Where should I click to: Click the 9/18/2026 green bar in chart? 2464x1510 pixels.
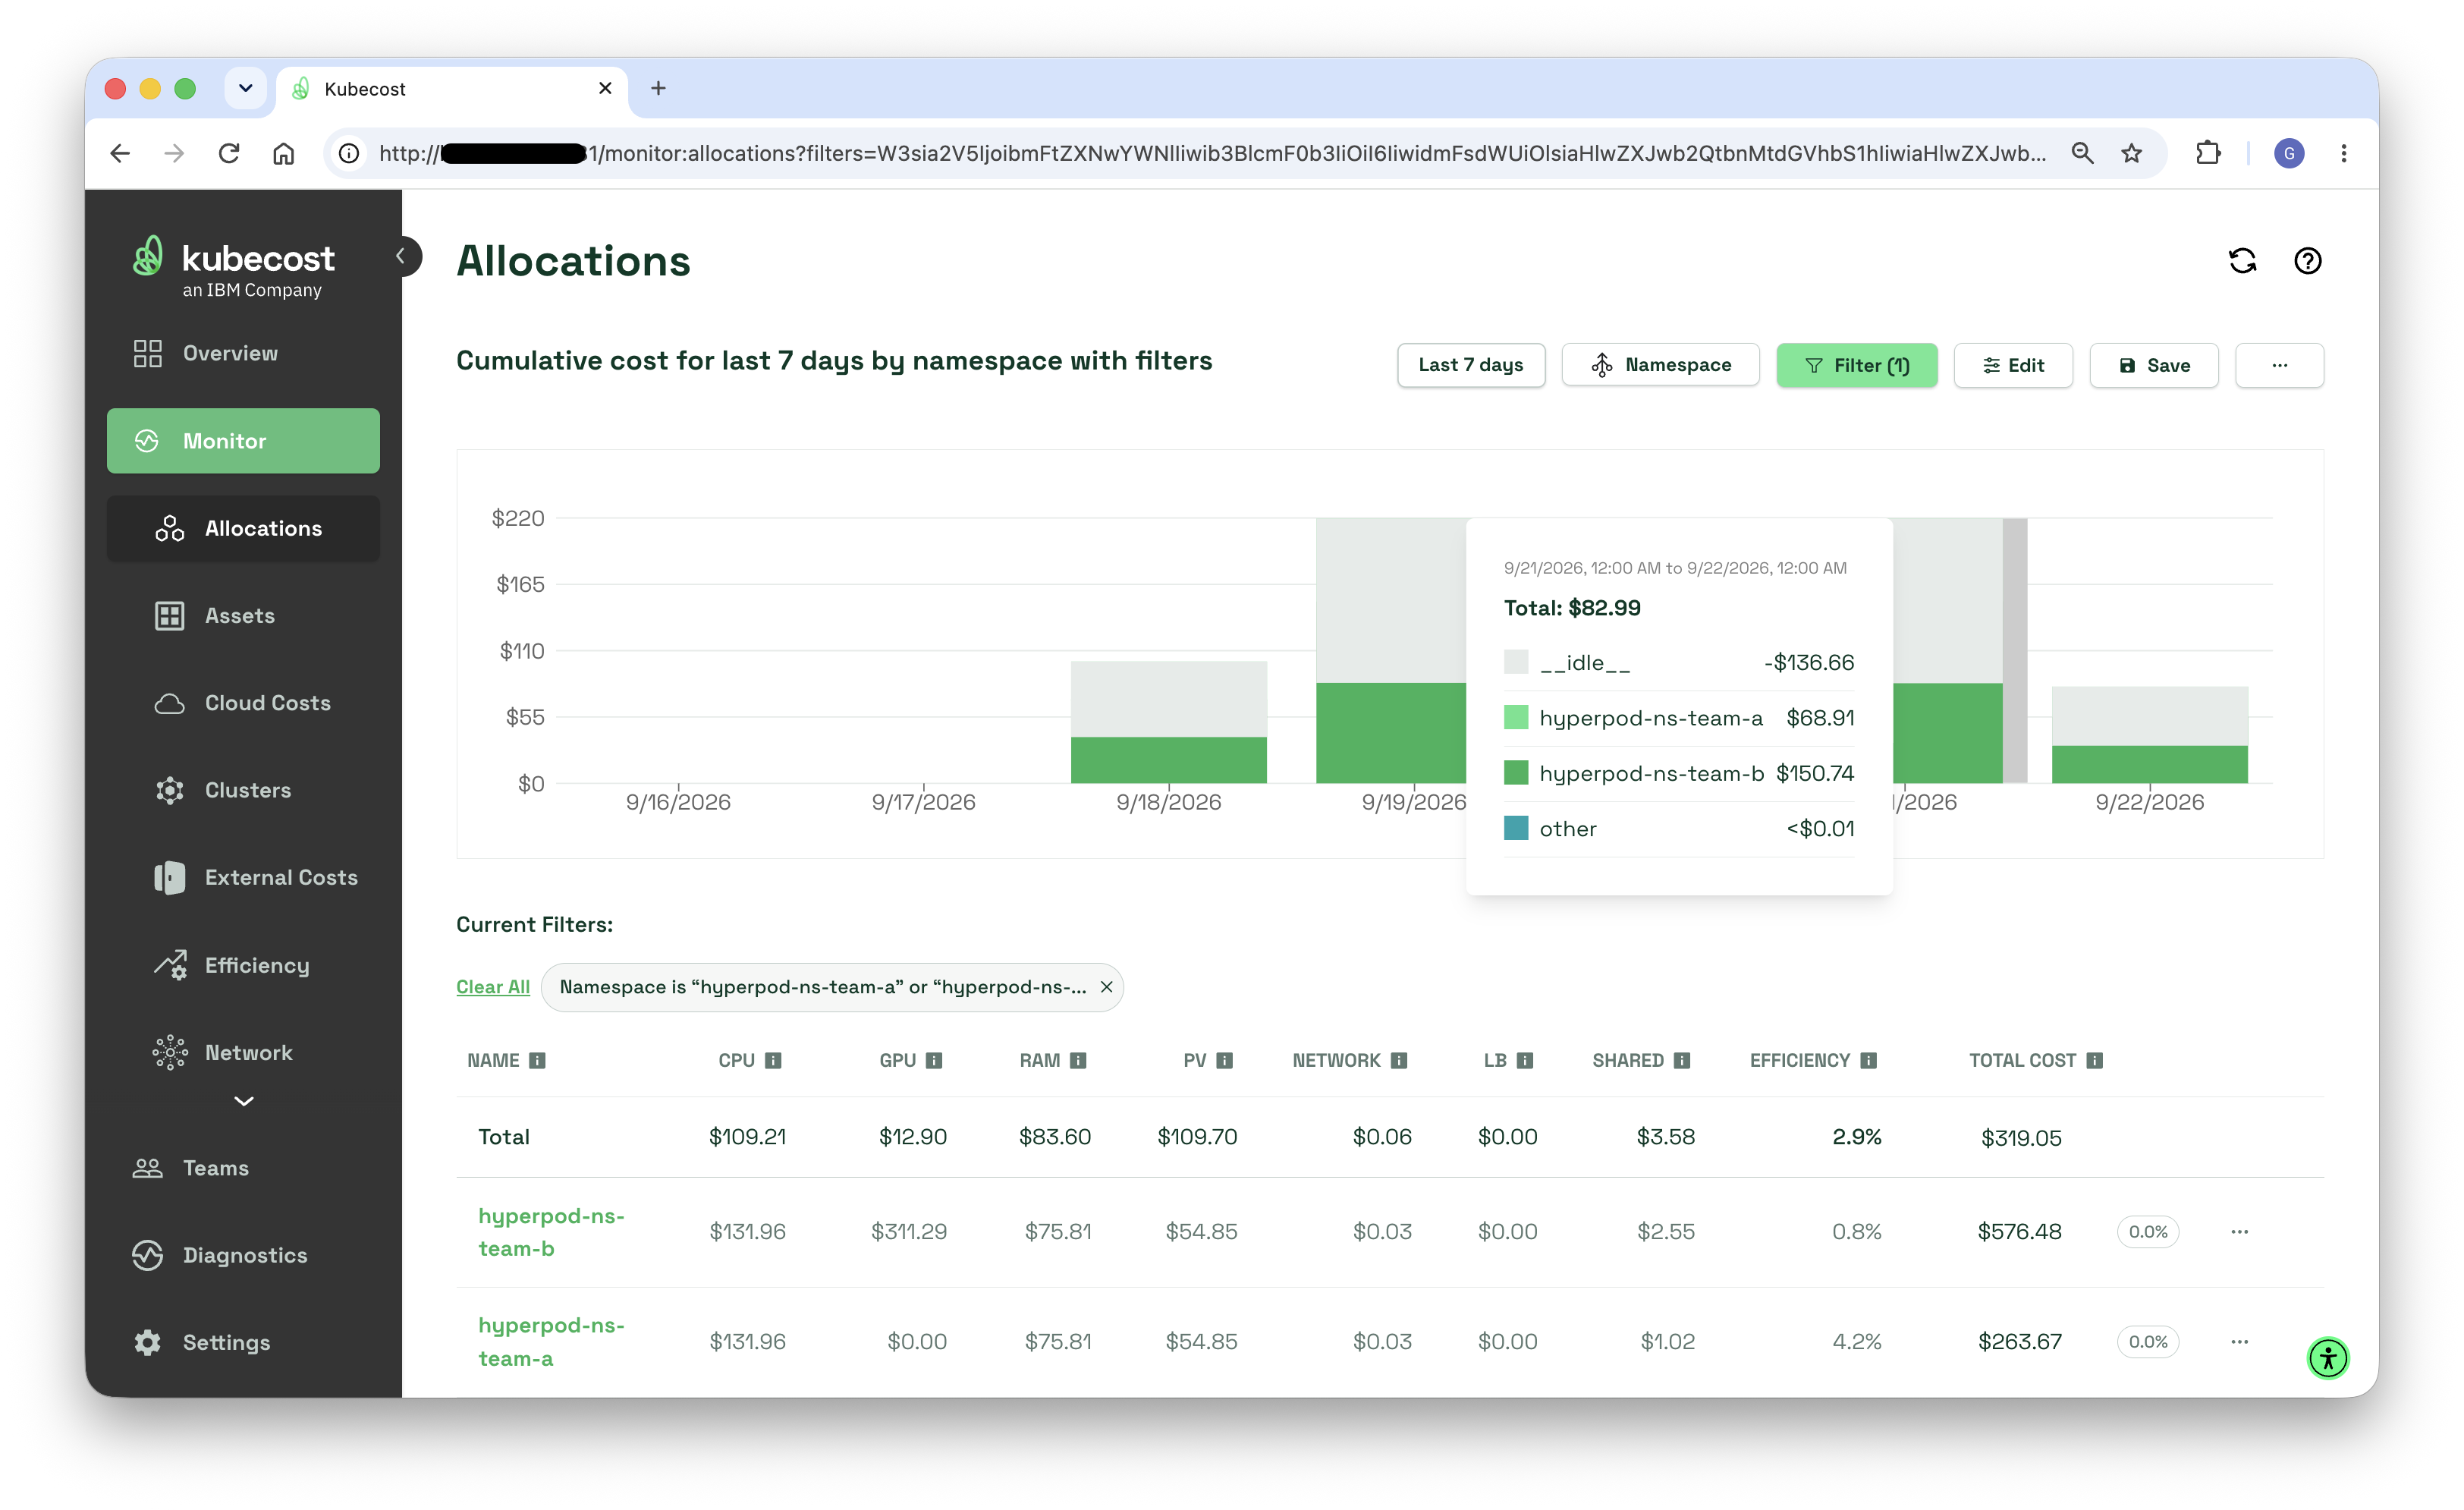[x=1168, y=759]
